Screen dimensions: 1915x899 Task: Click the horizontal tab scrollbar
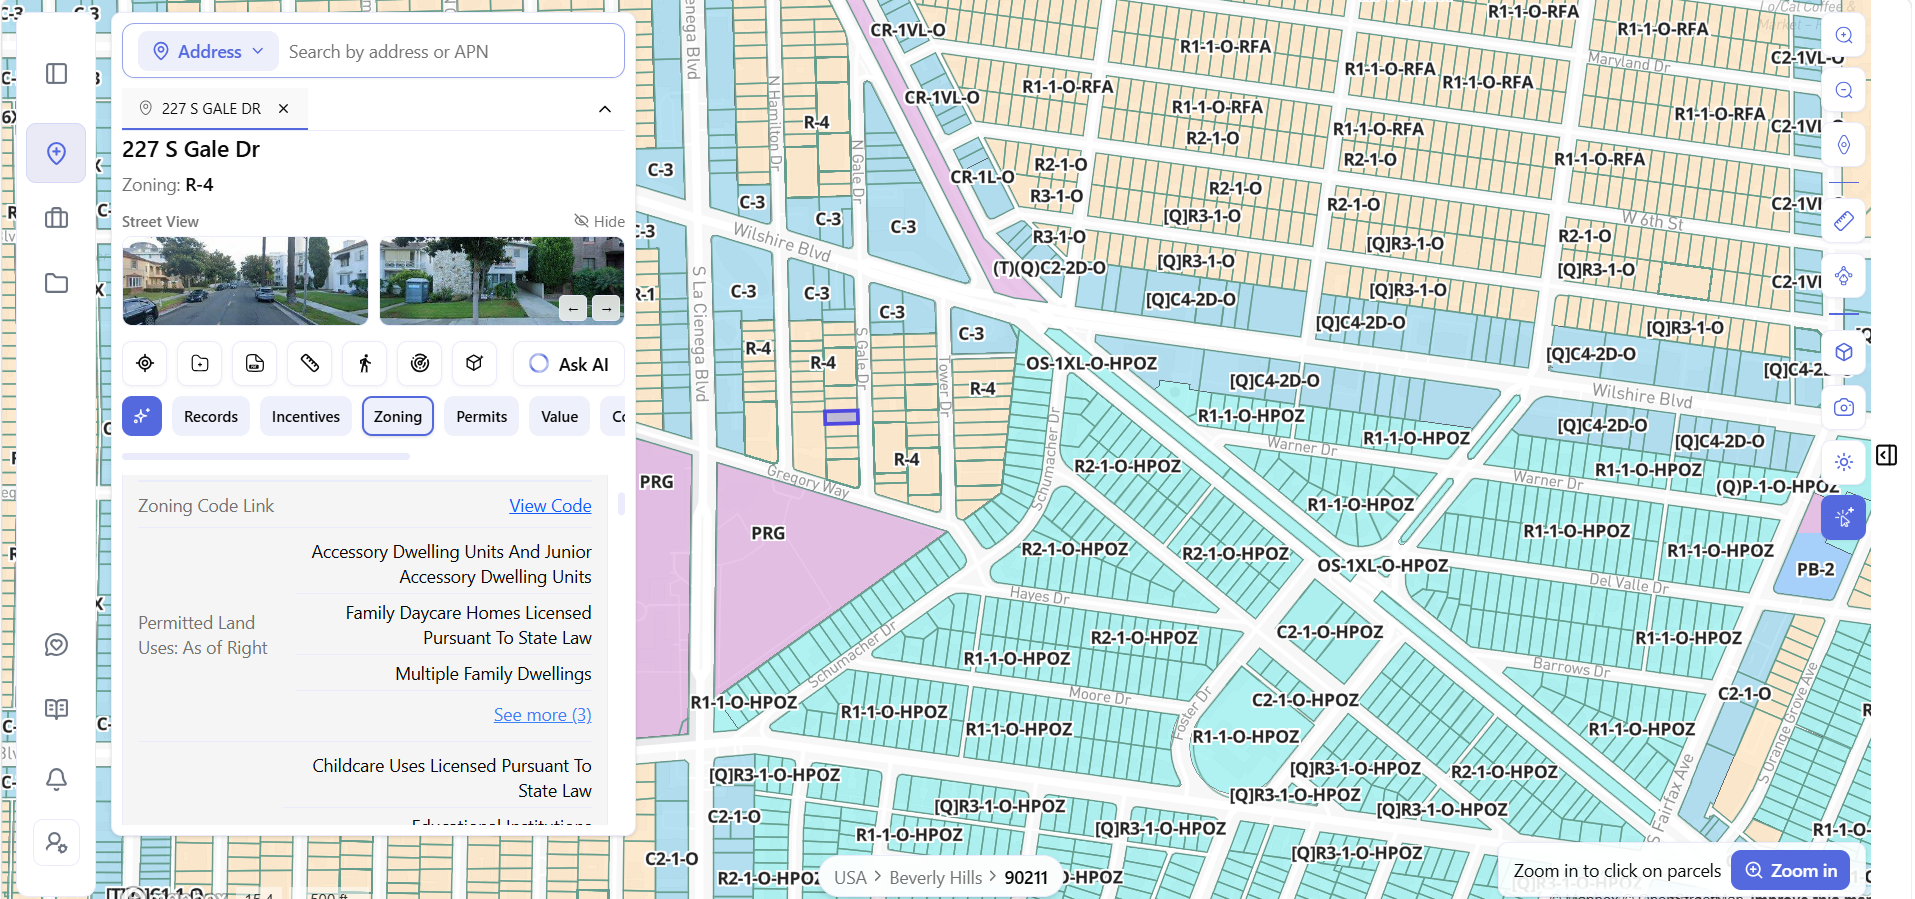coord(266,456)
